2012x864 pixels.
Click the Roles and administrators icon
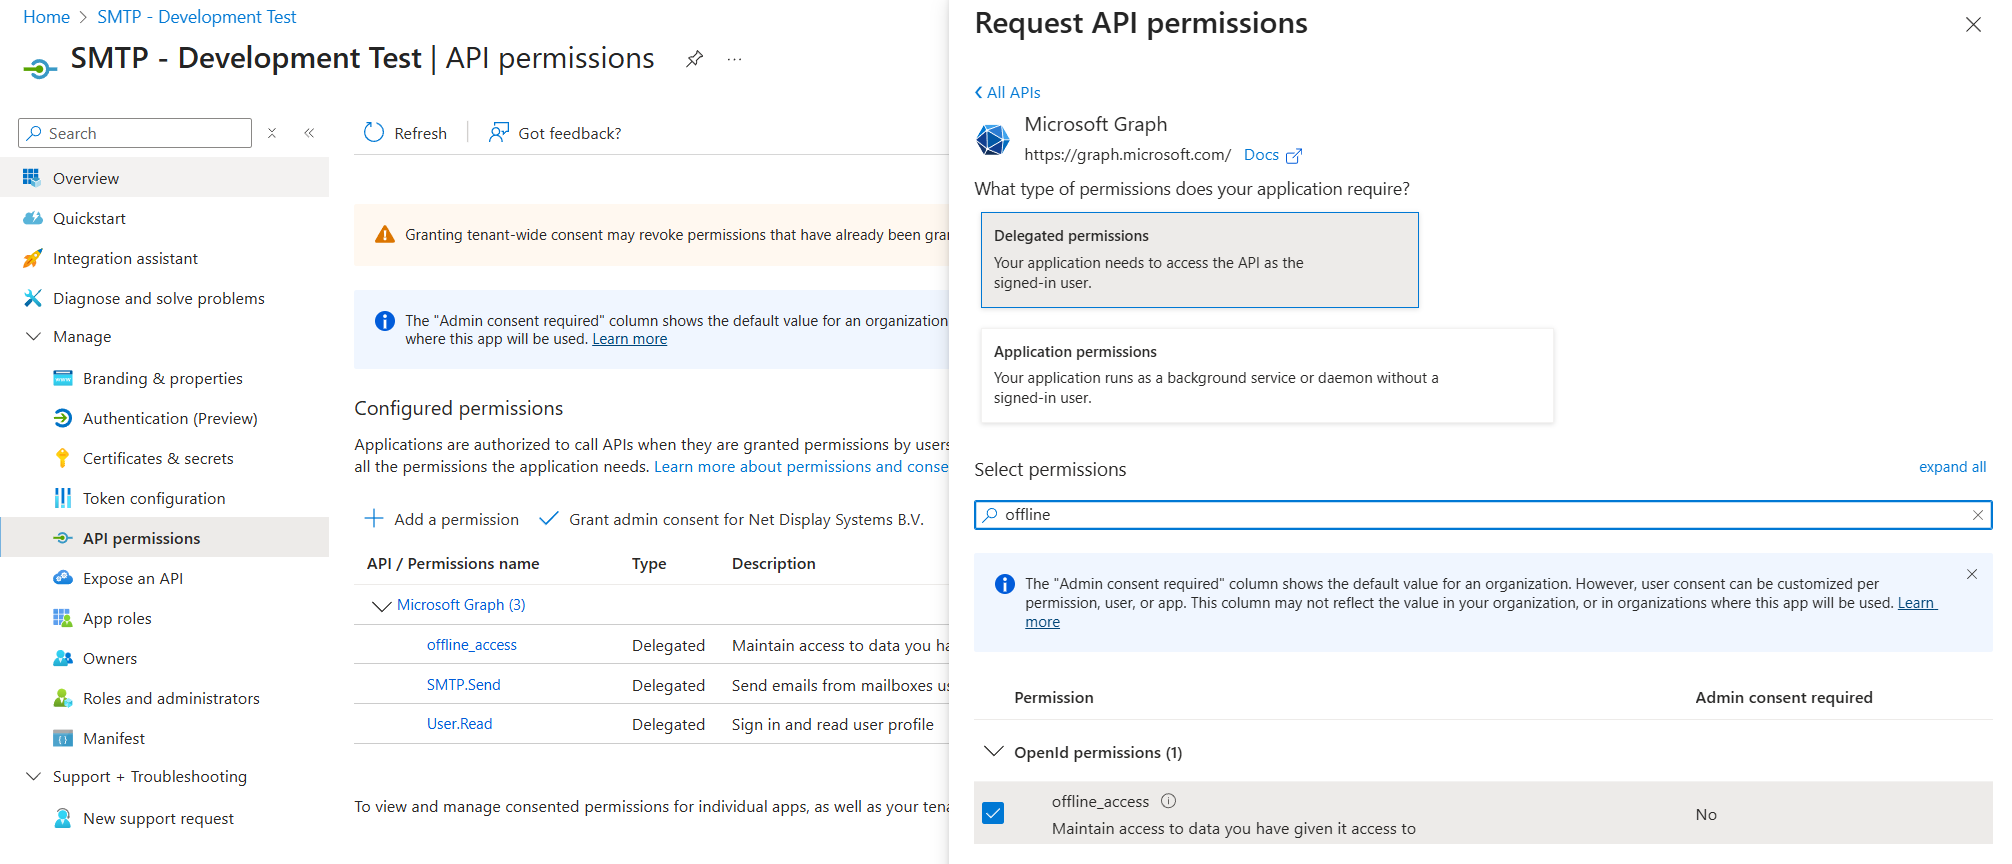click(63, 698)
